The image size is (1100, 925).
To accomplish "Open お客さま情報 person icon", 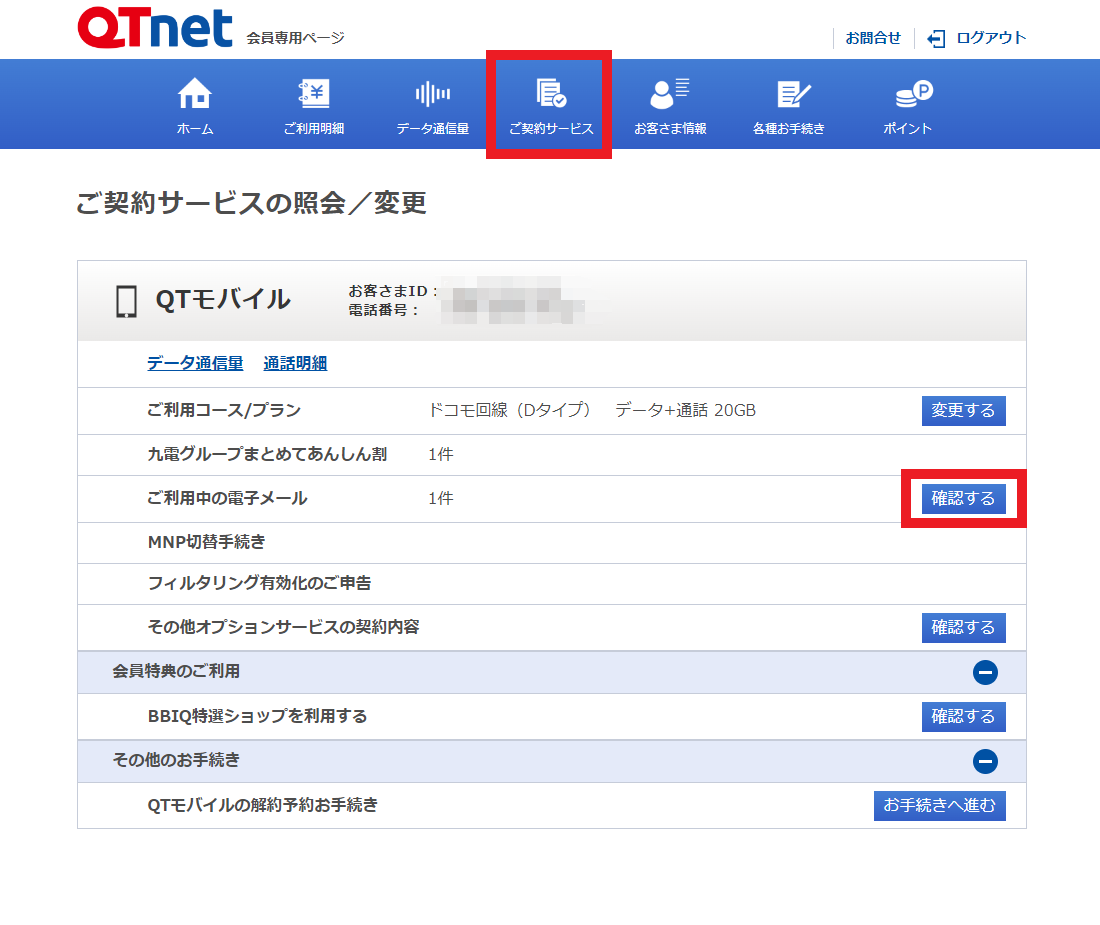I will tap(670, 93).
